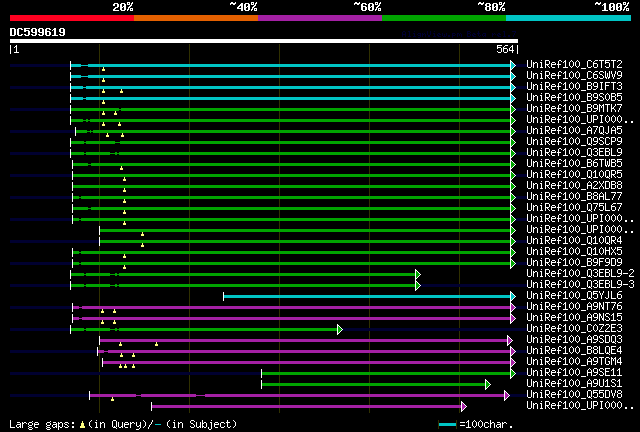Select the UniRef100_Q10HX5 label

click(574, 252)
